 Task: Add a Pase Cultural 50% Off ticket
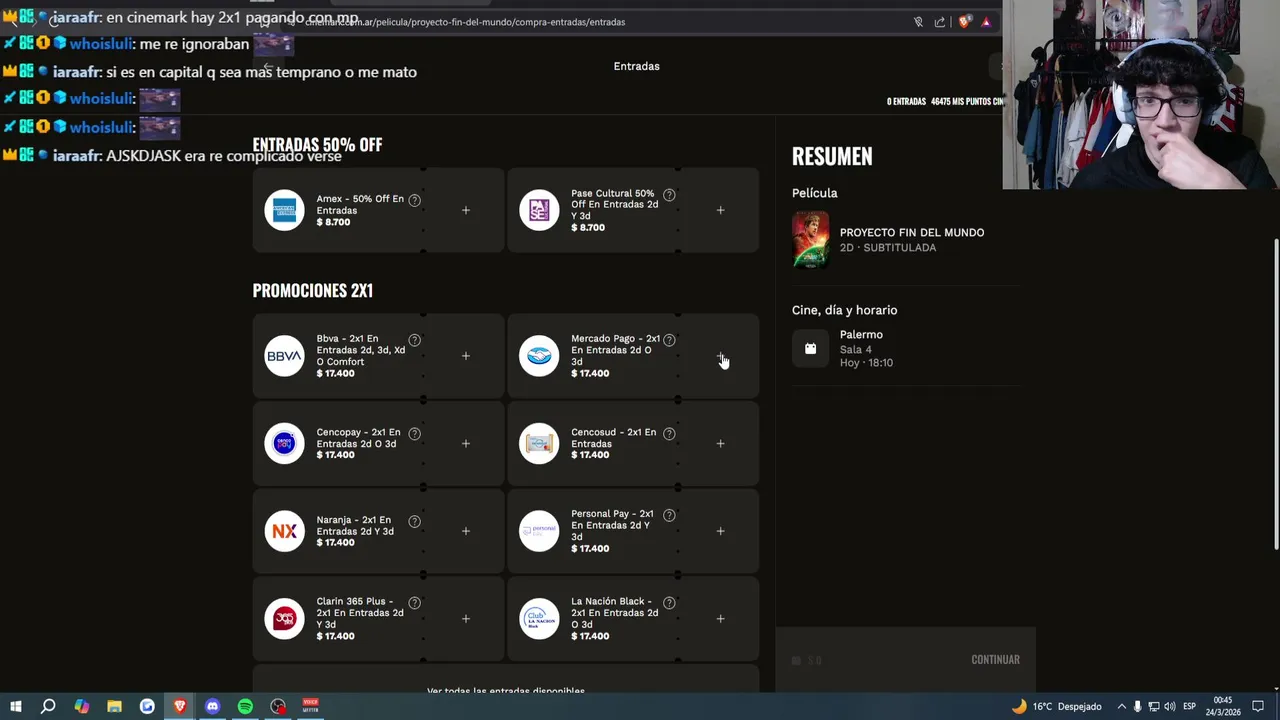(720, 210)
